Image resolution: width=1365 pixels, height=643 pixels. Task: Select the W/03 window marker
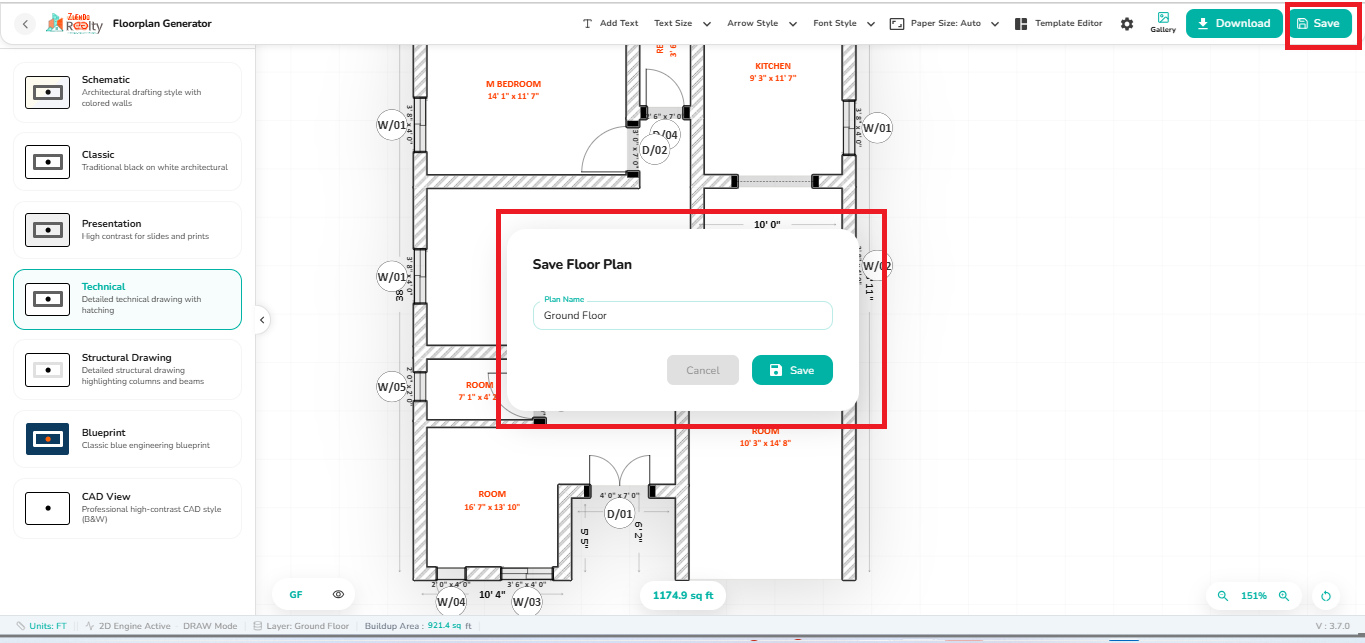[x=527, y=602]
